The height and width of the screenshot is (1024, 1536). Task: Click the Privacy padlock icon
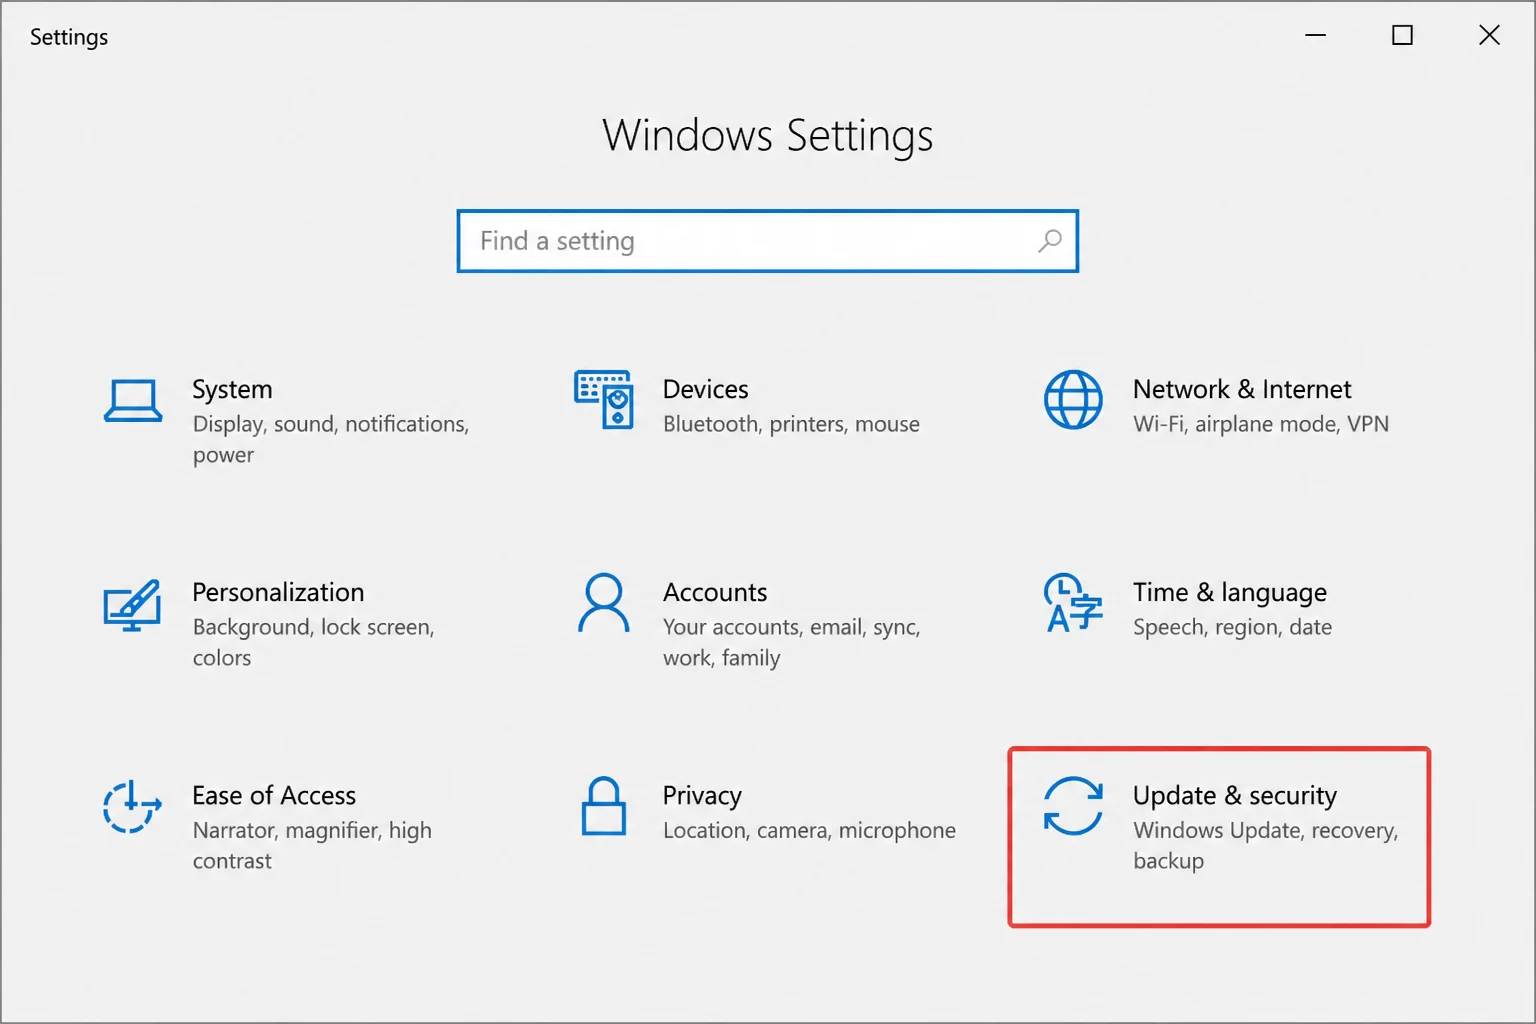[x=603, y=806]
